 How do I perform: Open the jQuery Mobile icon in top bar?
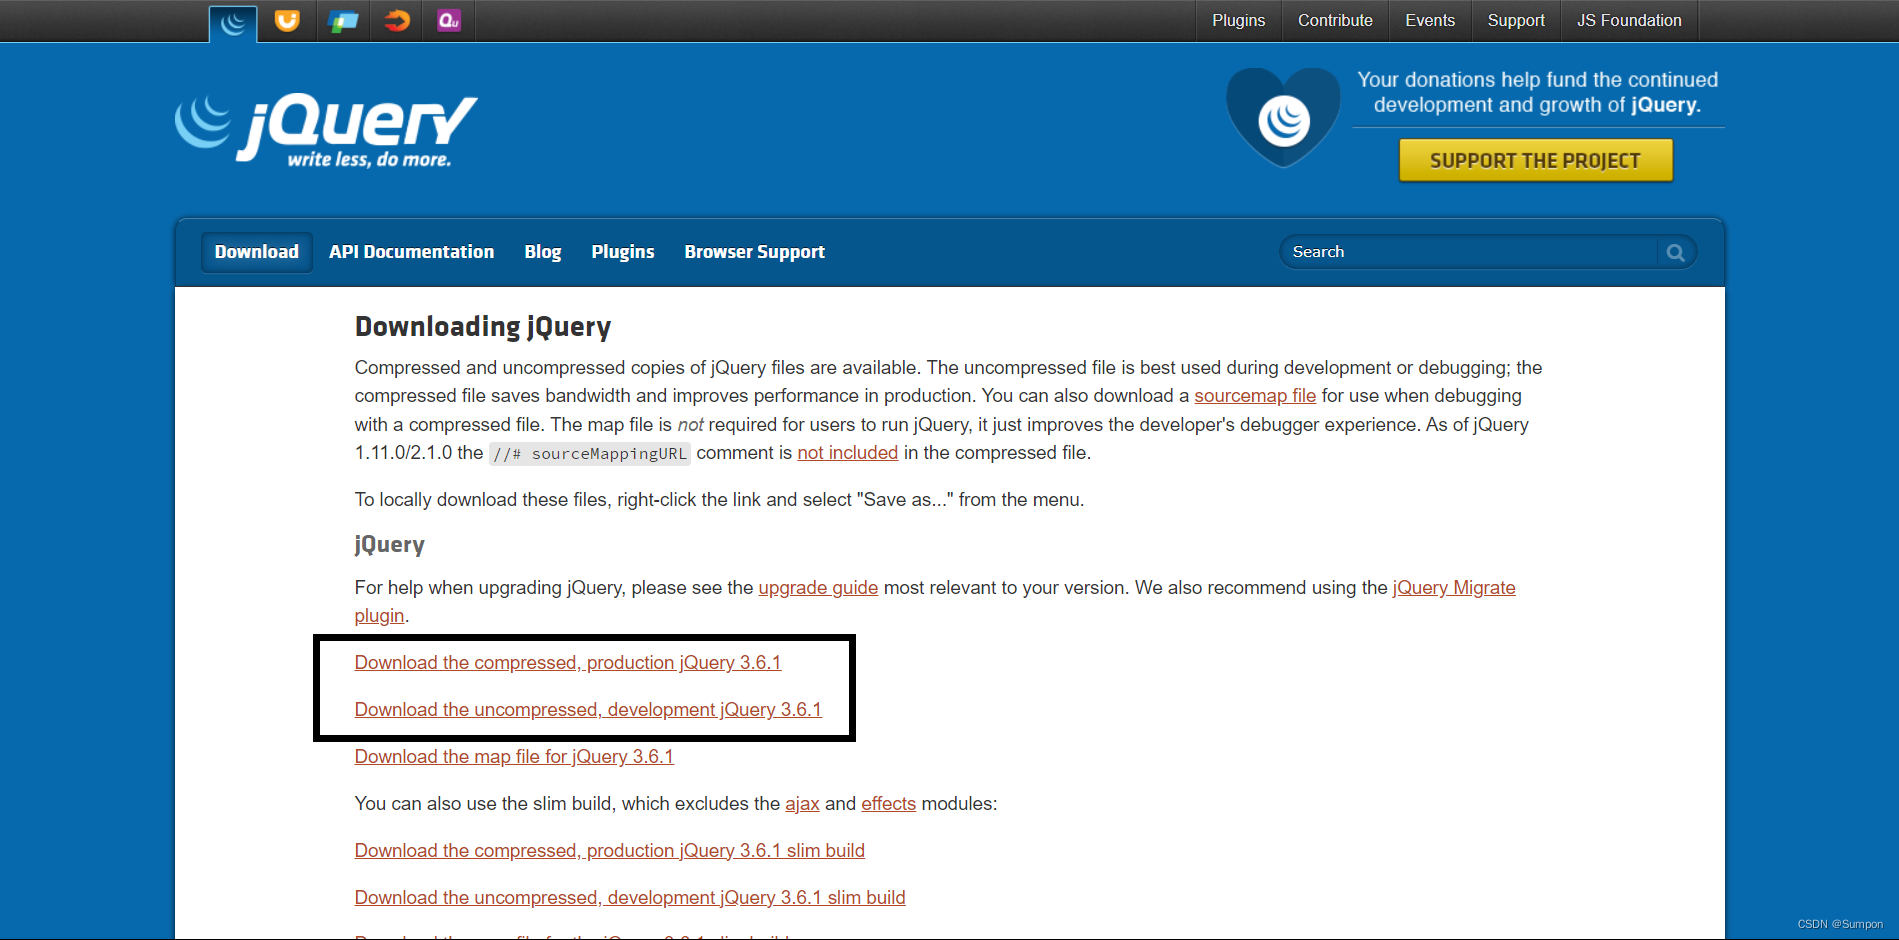tap(342, 21)
